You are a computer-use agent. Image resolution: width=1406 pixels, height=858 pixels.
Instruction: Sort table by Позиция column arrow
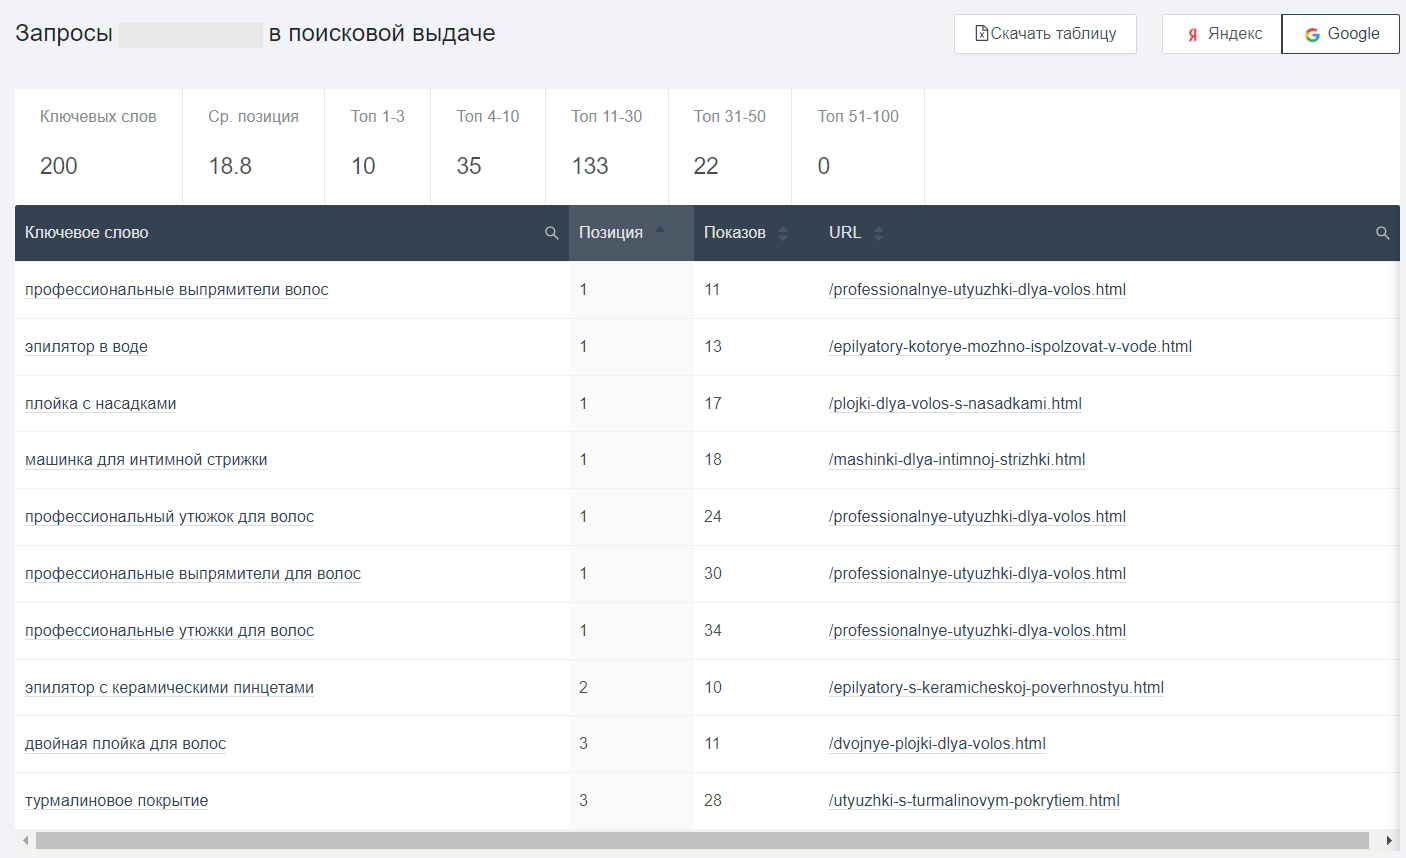tap(659, 232)
